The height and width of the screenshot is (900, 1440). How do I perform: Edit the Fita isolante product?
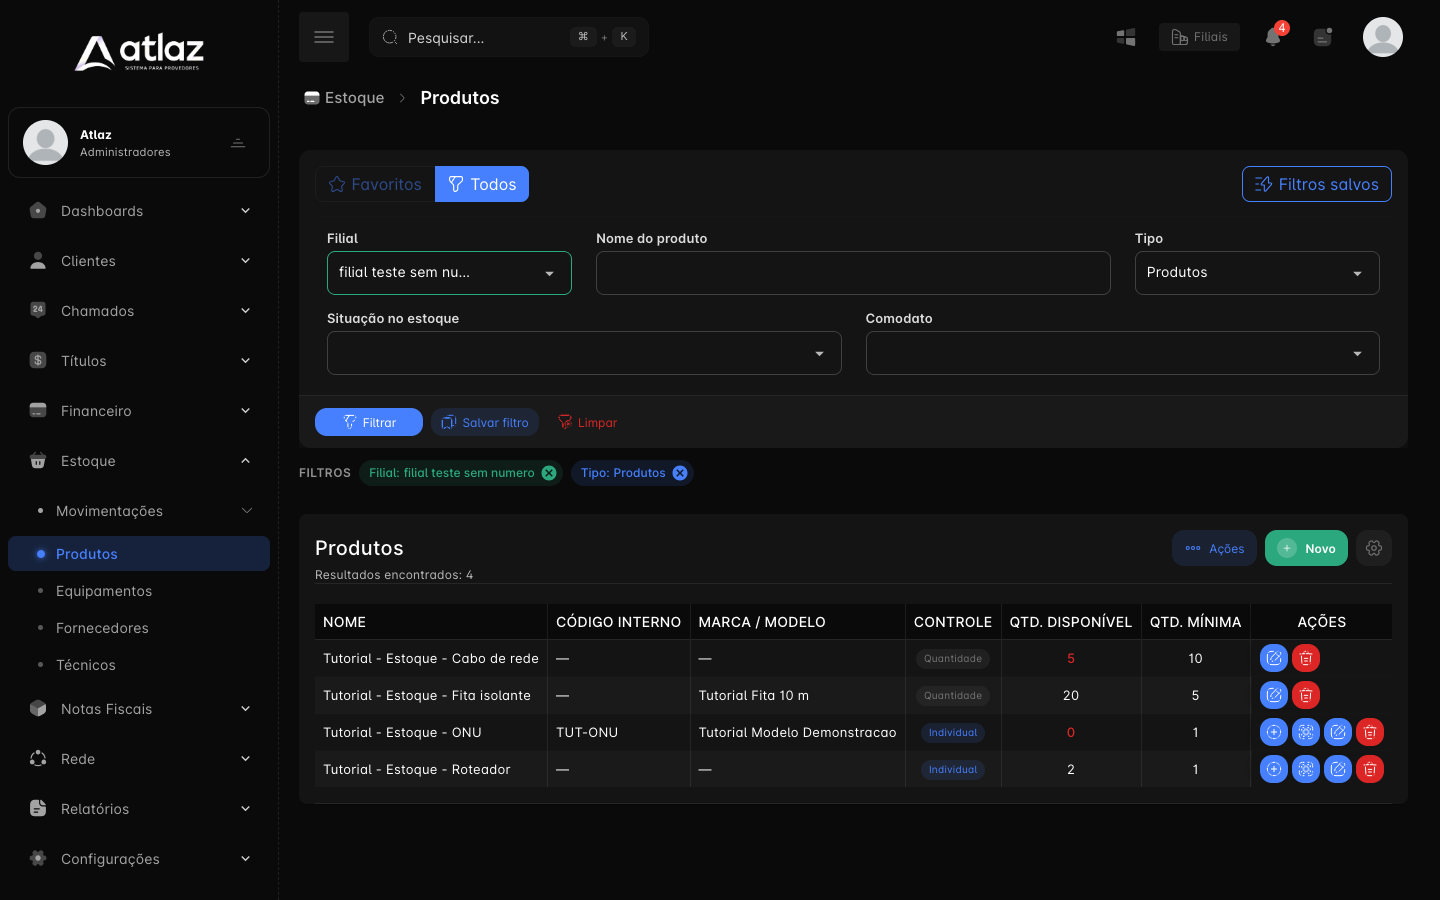pos(1274,695)
